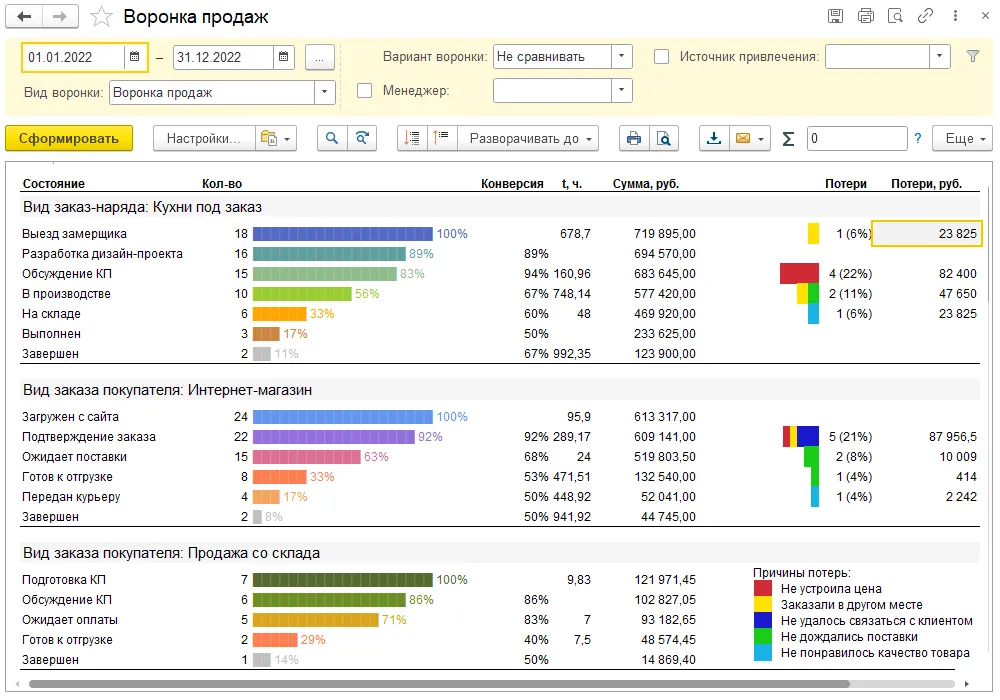Click the find magnifier icon in toolbar
Image resolution: width=1000 pixels, height=700 pixels.
331,139
